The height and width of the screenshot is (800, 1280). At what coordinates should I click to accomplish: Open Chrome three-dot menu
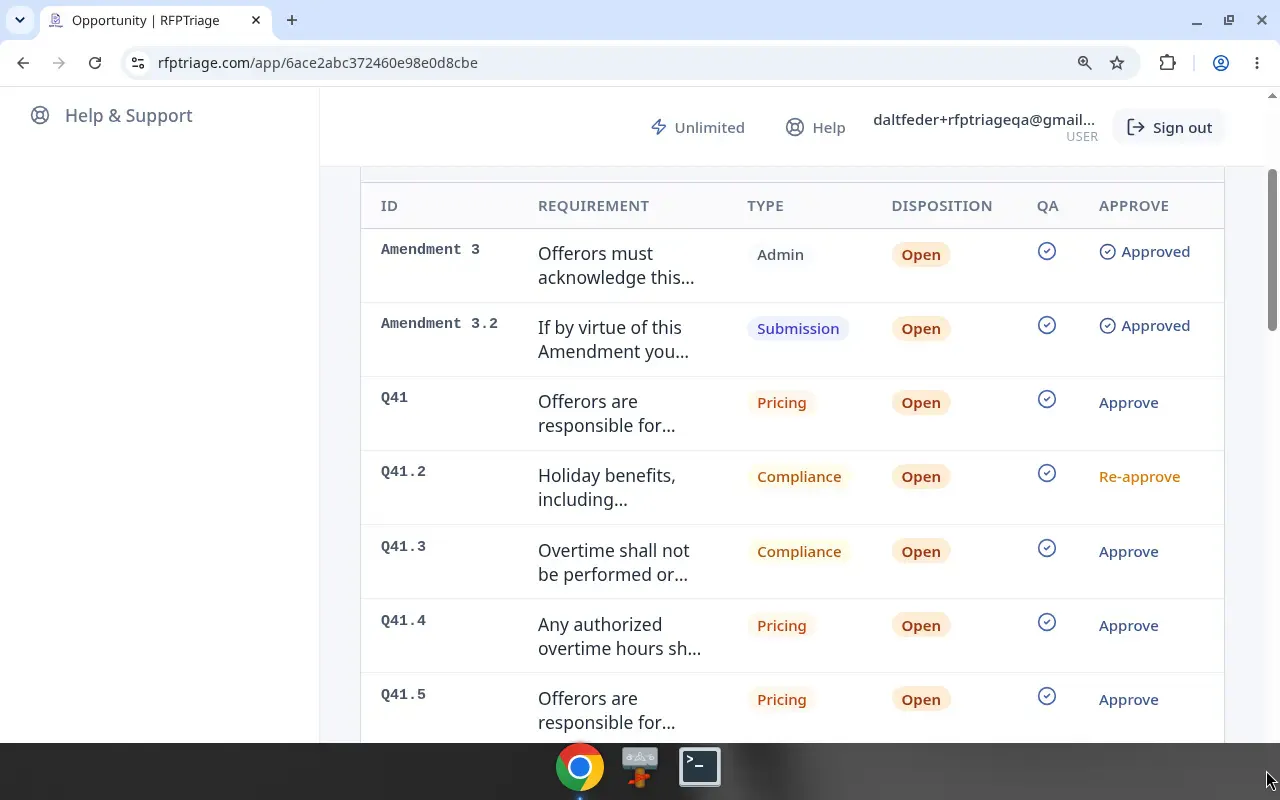click(x=1257, y=62)
